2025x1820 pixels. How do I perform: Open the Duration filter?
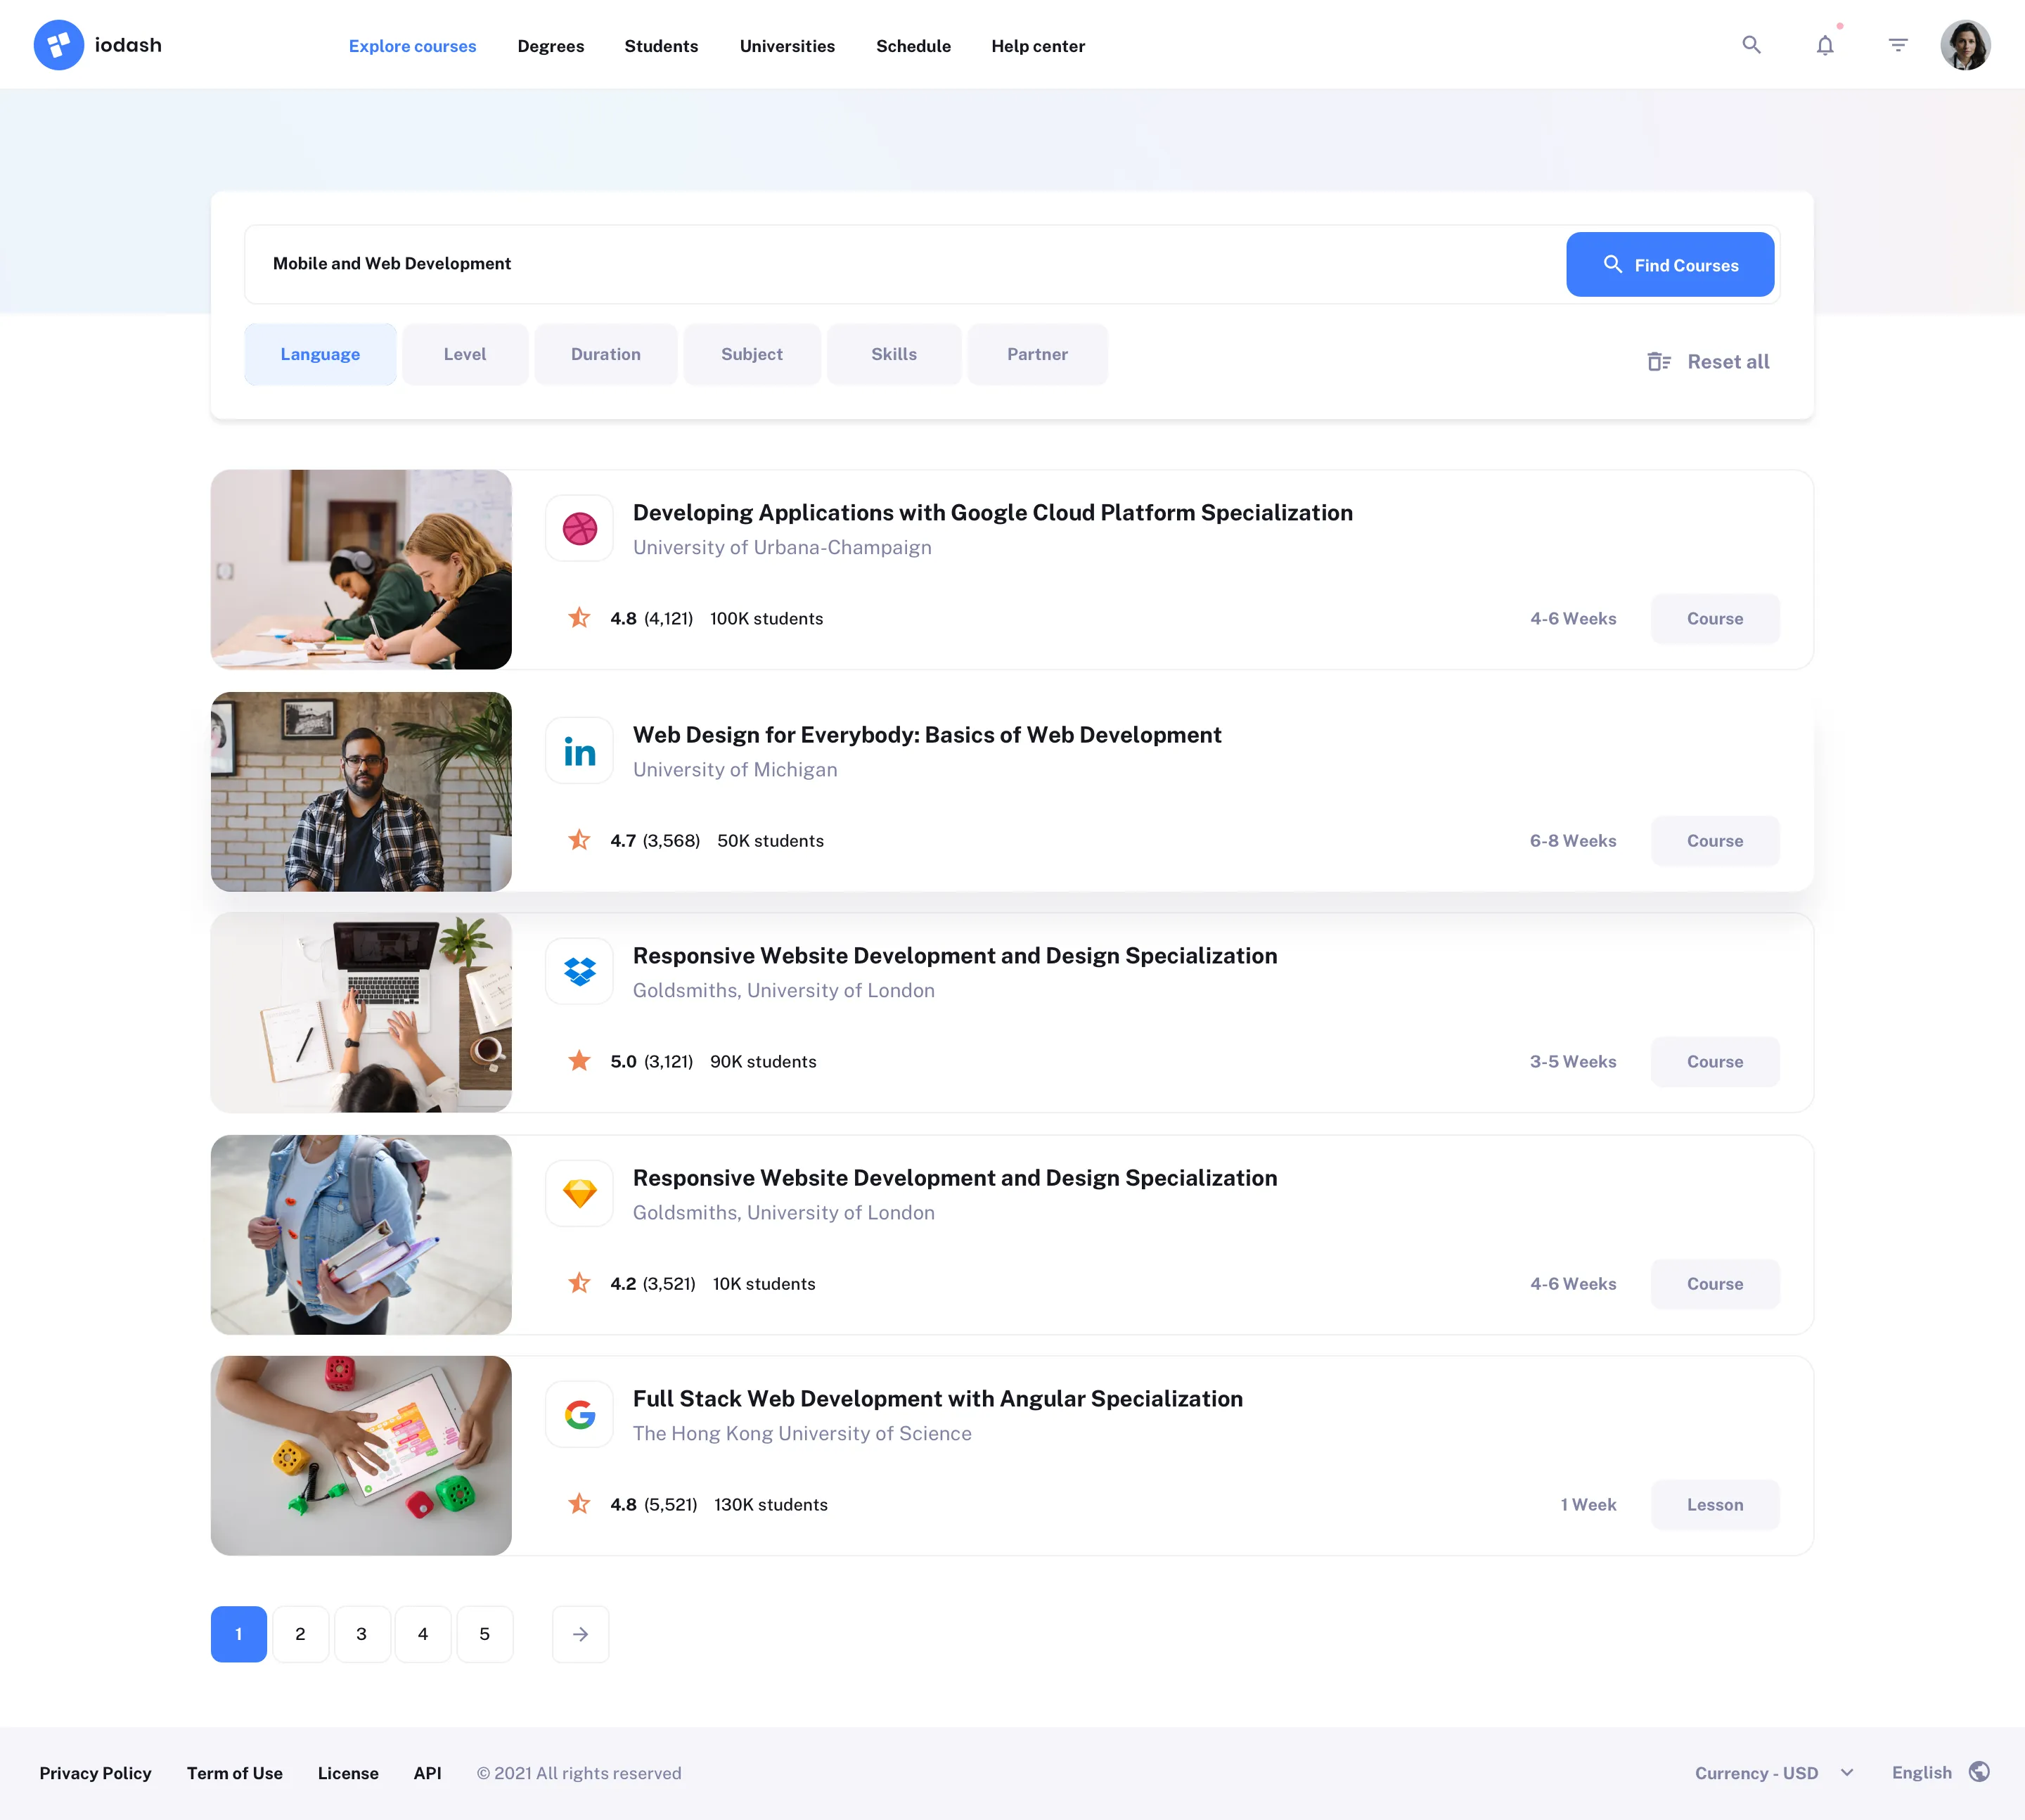click(606, 354)
